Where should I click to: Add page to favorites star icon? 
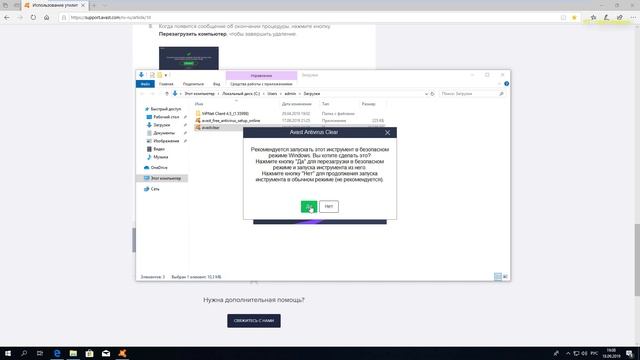click(x=574, y=18)
